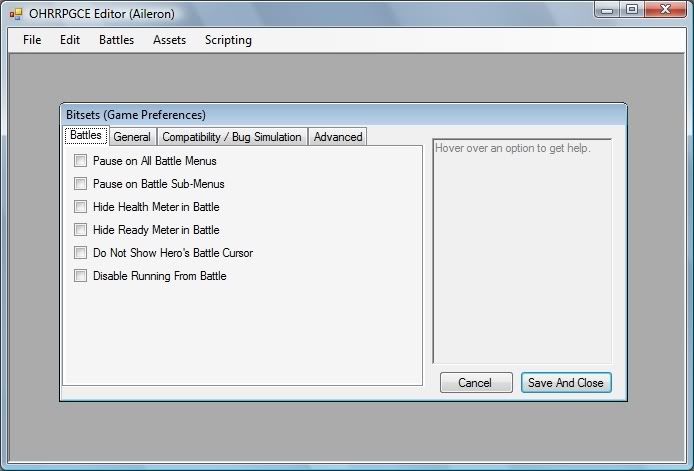This screenshot has width=694, height=471.
Task: Open the Edit menu
Action: [69, 40]
